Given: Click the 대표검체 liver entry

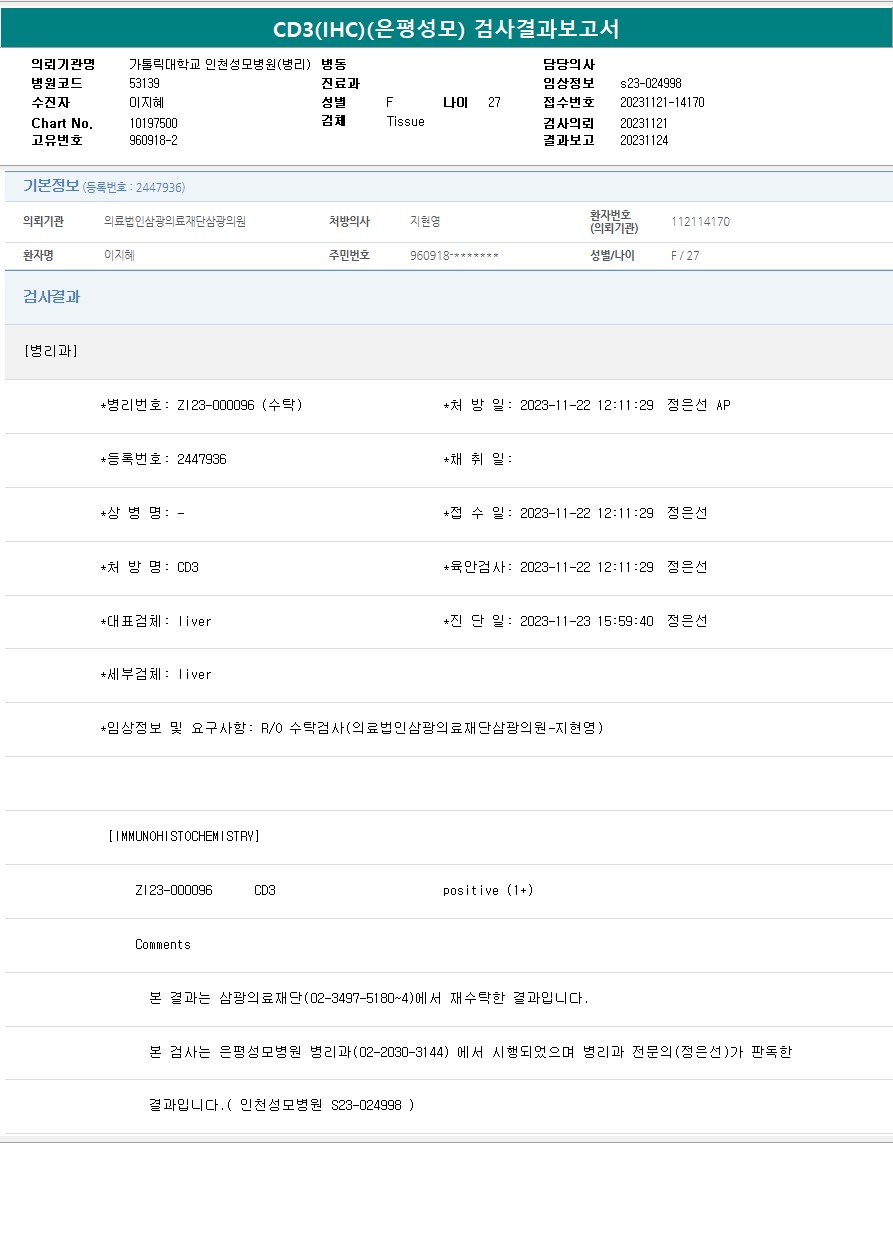Looking at the screenshot, I should pos(156,621).
